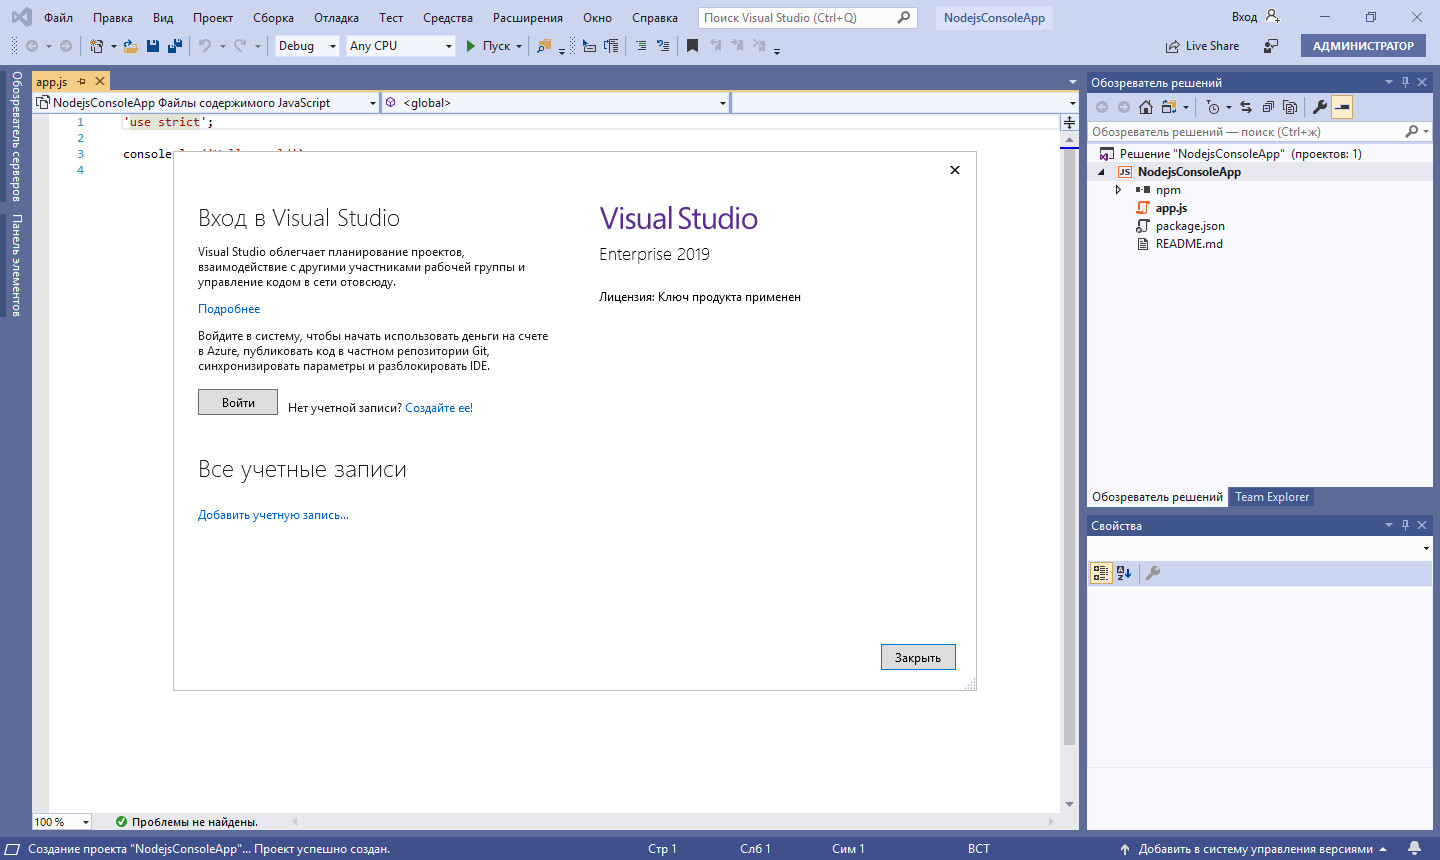
Task: Click the Switch Views icon in Solution Explorer
Action: pos(1168,107)
